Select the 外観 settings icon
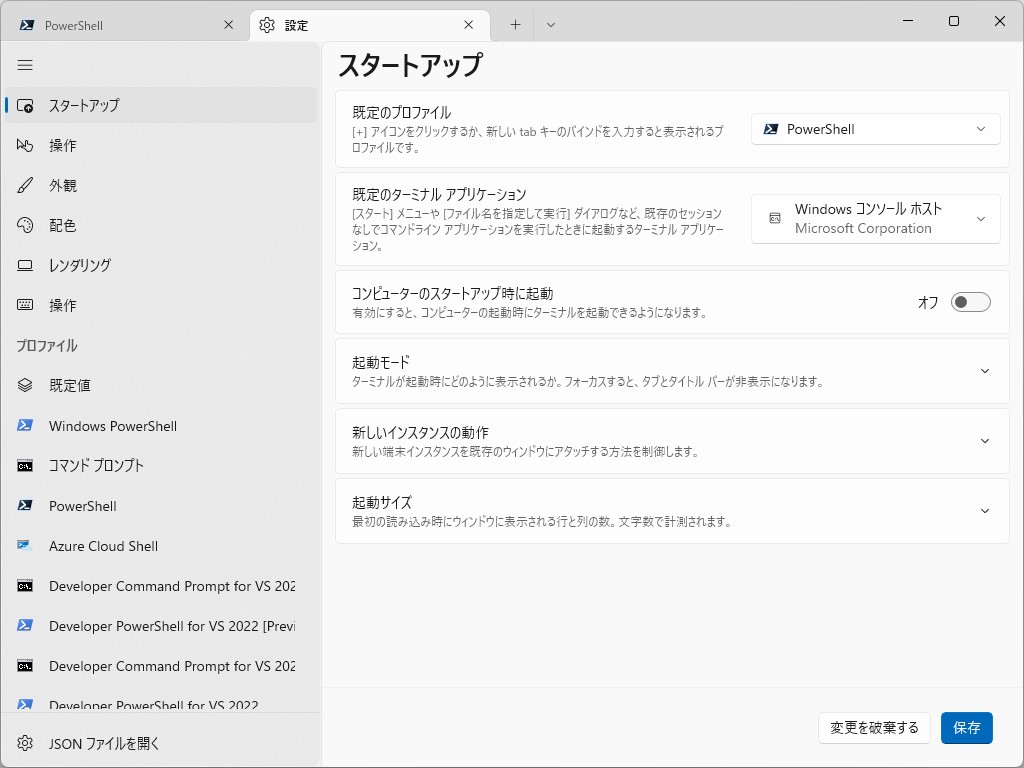The height and width of the screenshot is (768, 1024). 29,185
